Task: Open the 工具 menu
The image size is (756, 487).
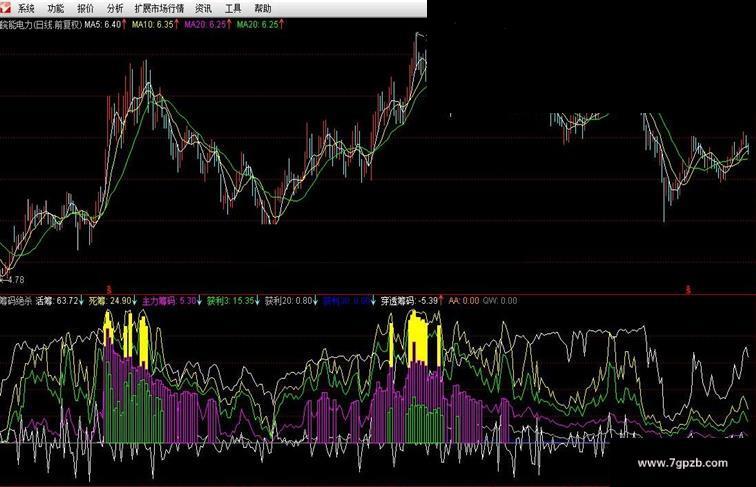Action: pyautogui.click(x=233, y=8)
